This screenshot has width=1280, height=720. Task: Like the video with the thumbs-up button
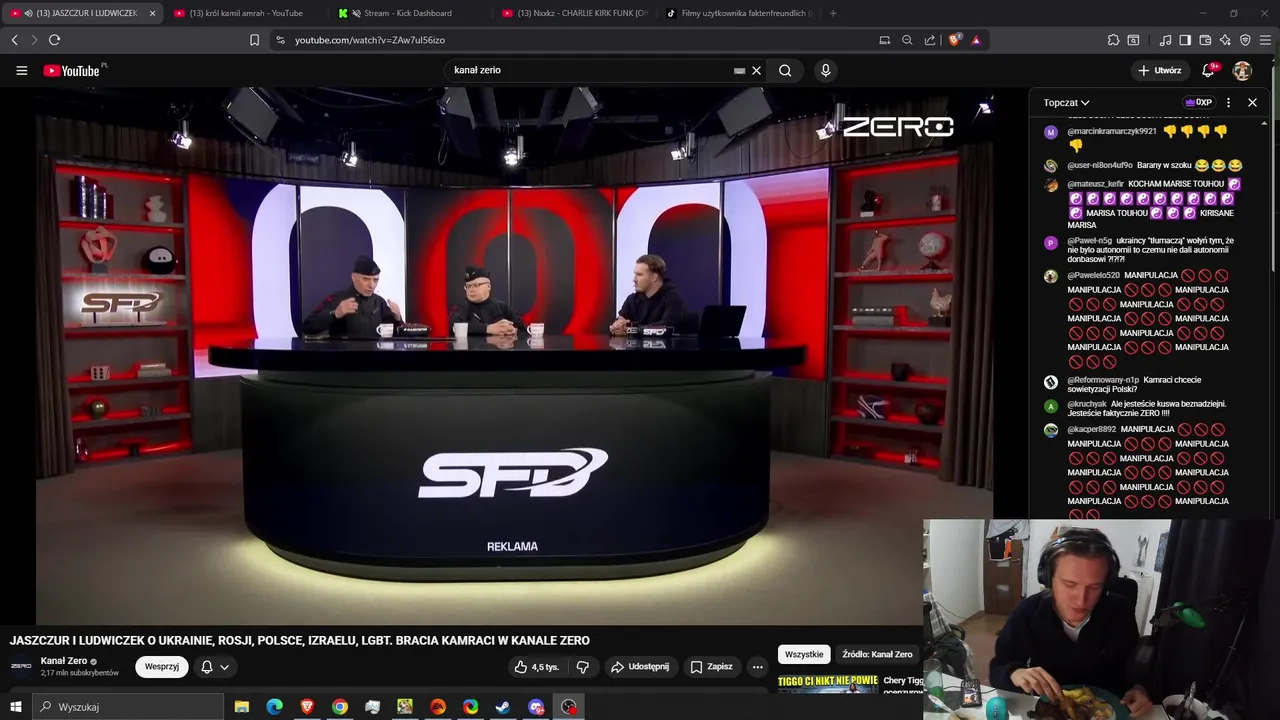[536, 667]
